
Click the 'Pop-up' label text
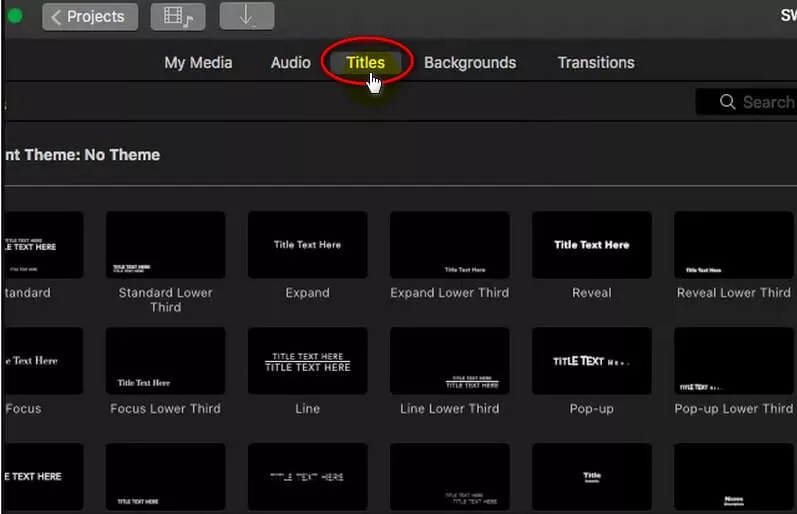[592, 409]
